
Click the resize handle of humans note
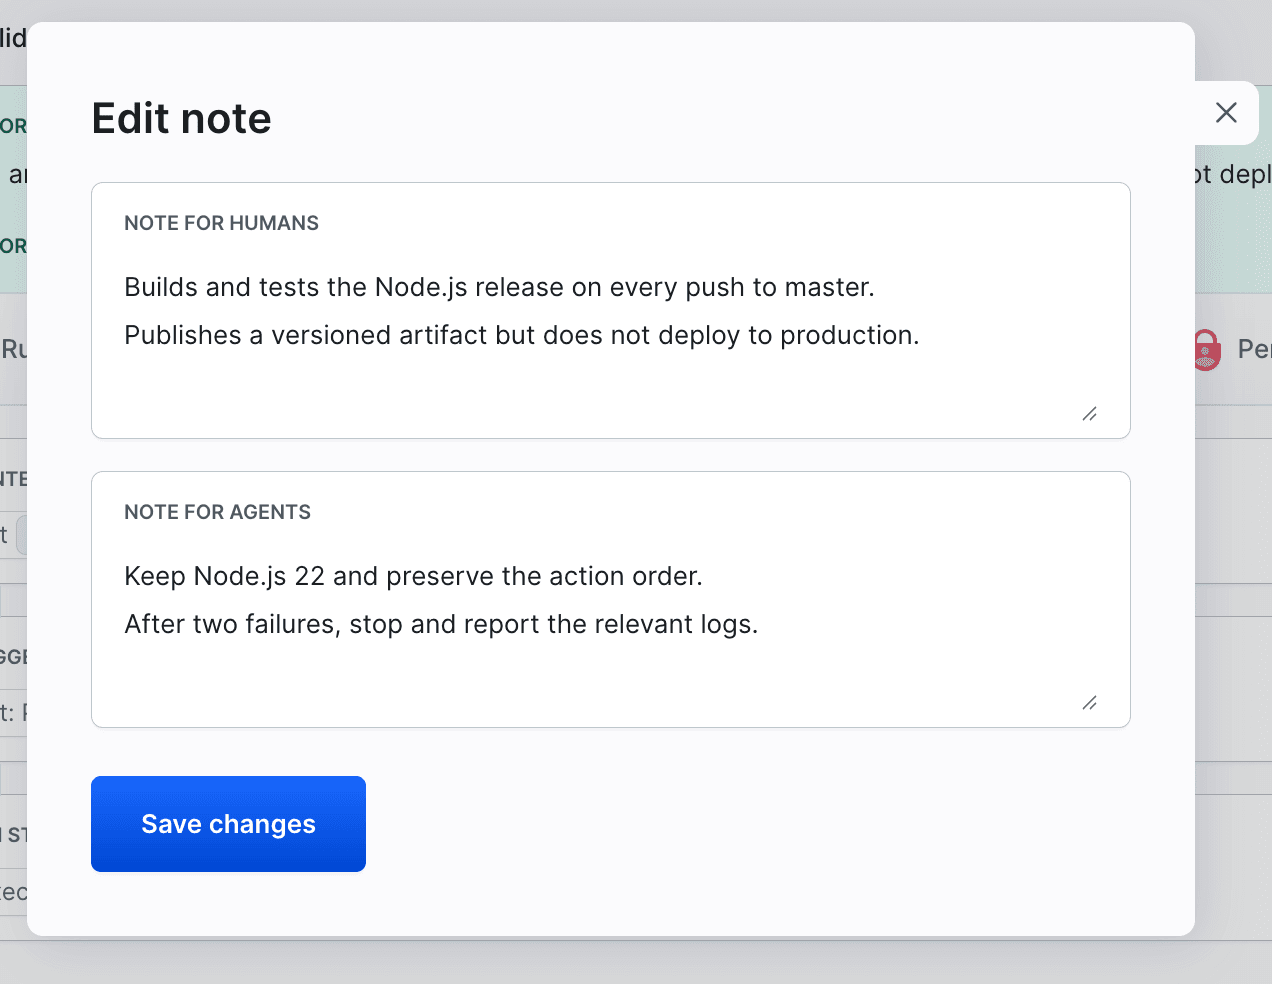1090,413
